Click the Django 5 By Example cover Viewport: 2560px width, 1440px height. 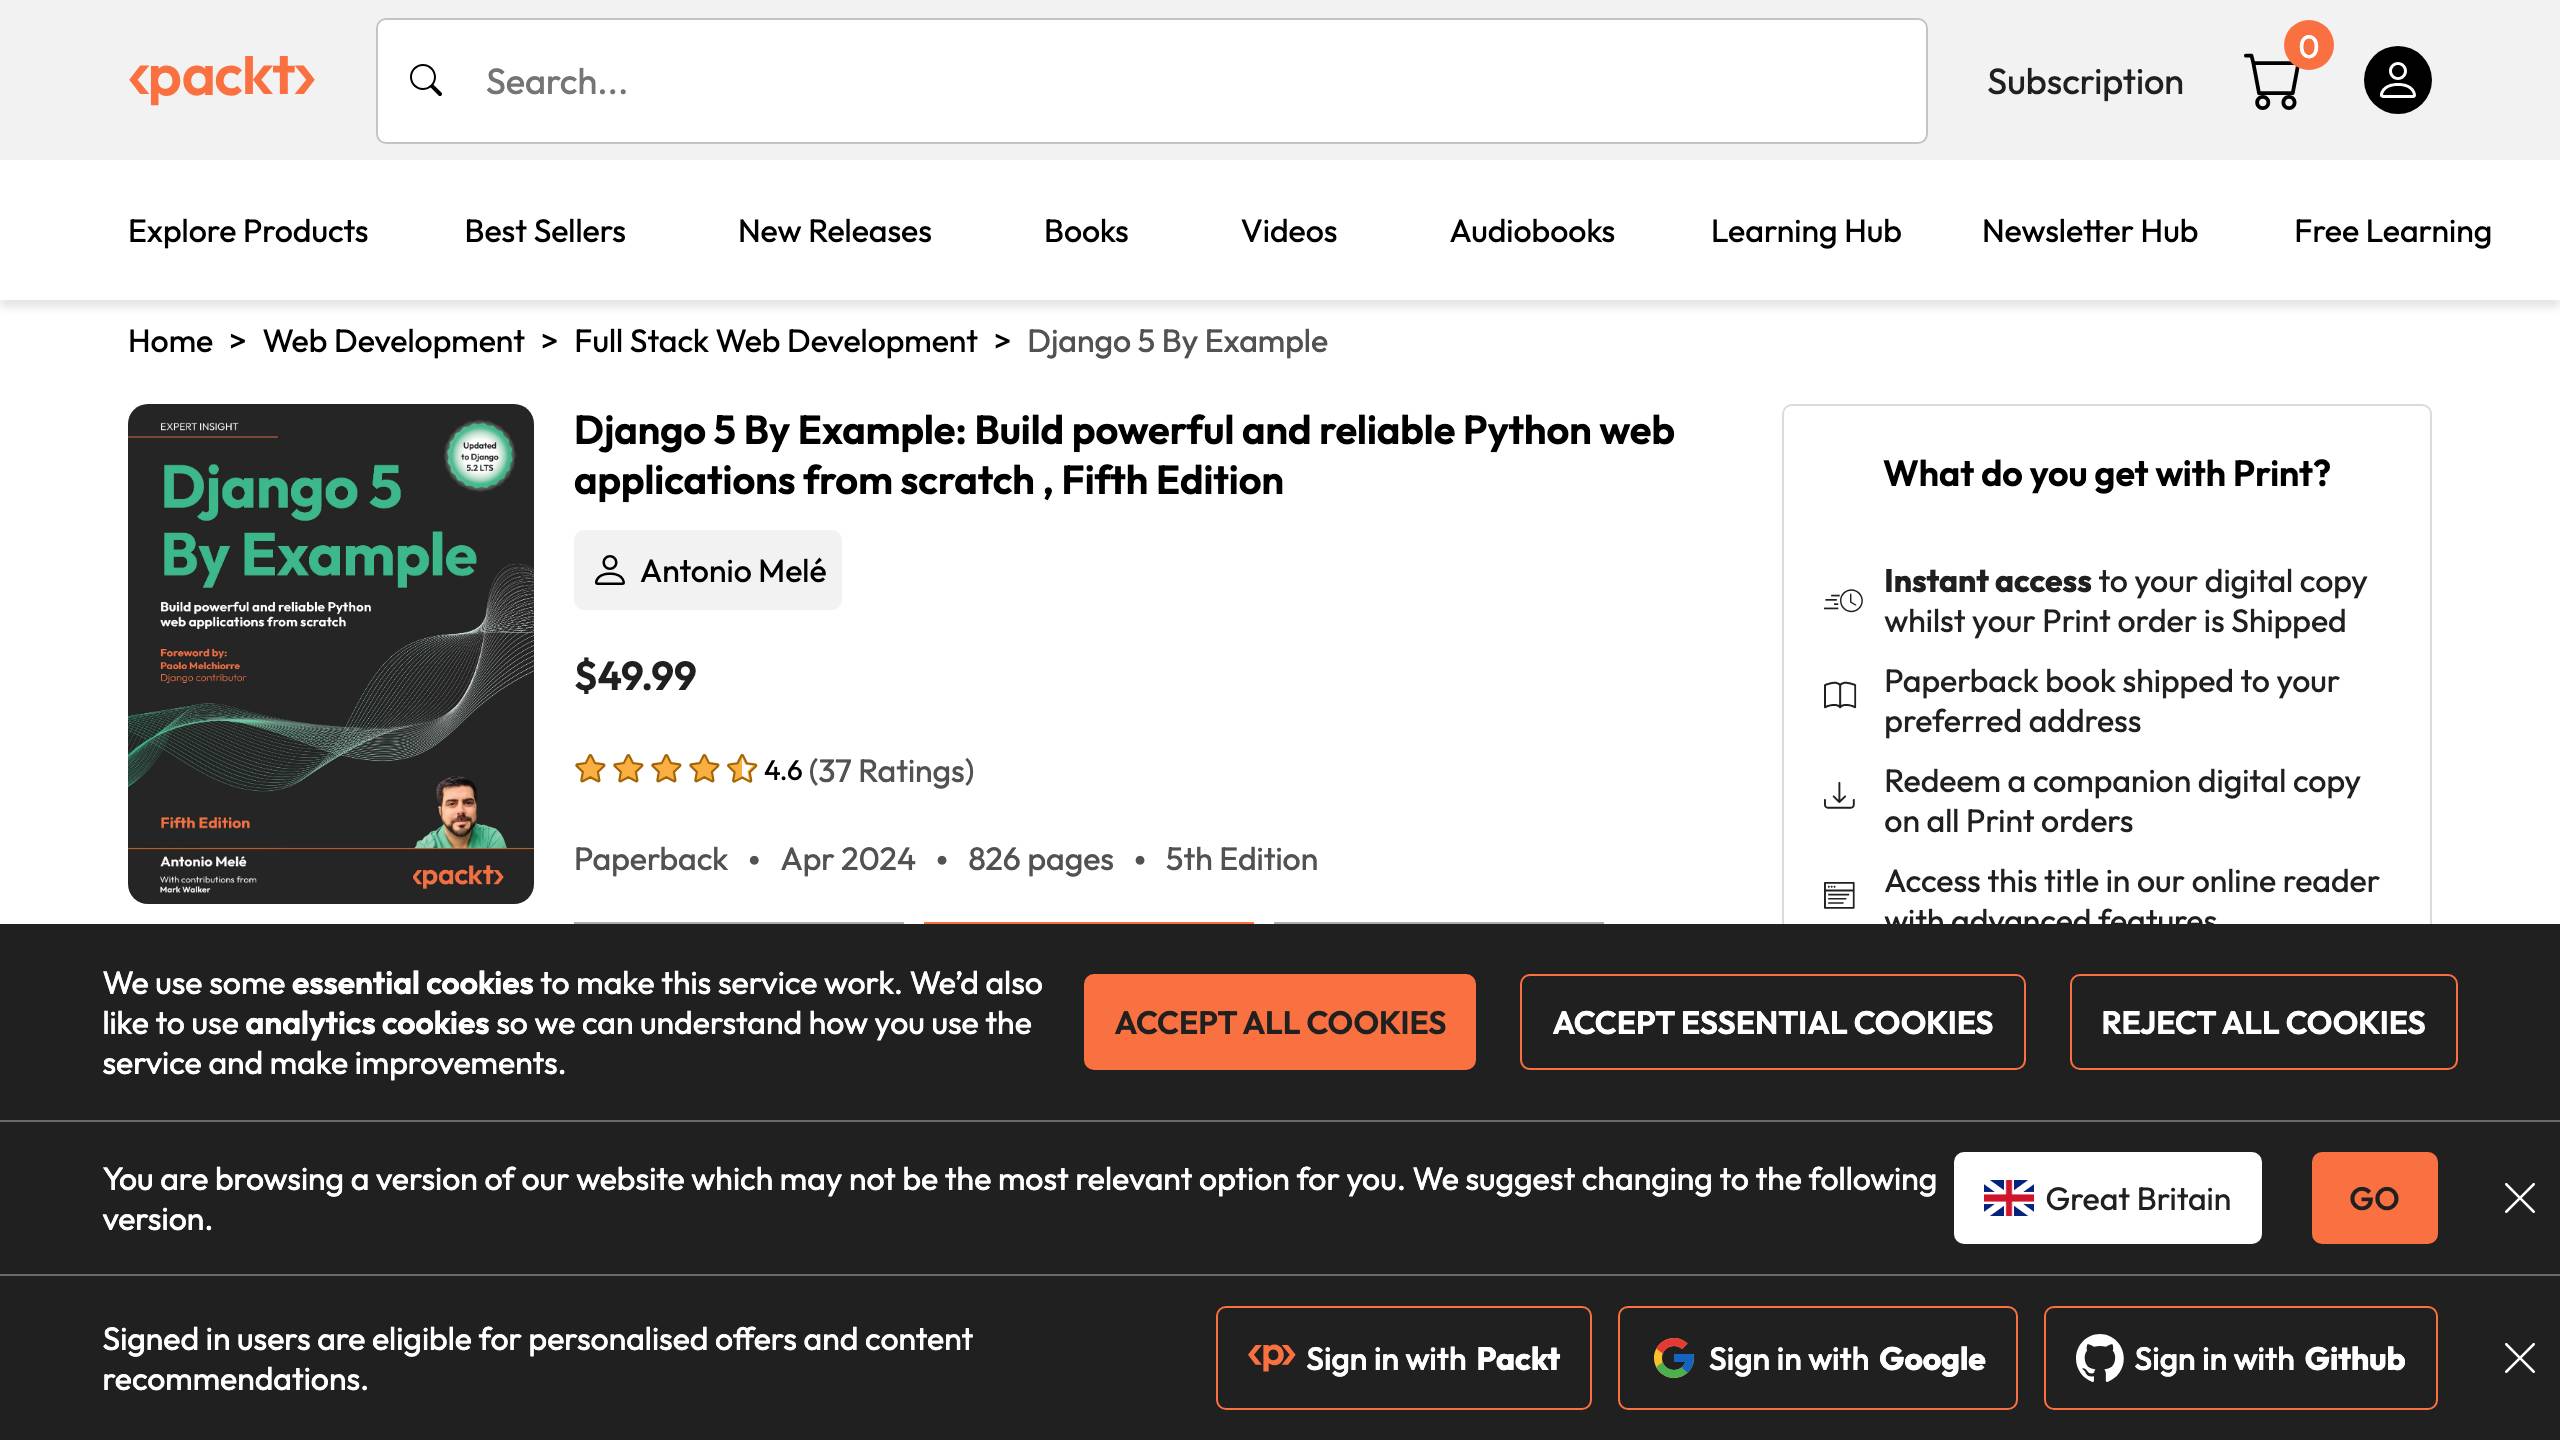(x=330, y=651)
